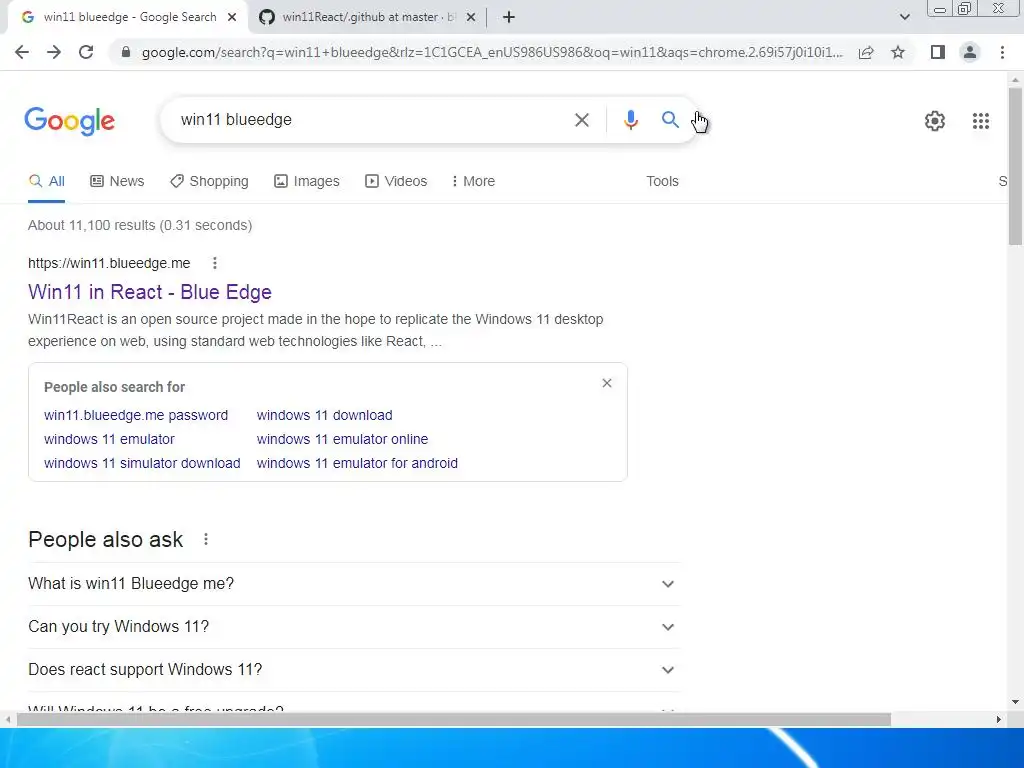Image resolution: width=1024 pixels, height=768 pixels.
Task: Open the Google apps grid
Action: click(x=980, y=121)
